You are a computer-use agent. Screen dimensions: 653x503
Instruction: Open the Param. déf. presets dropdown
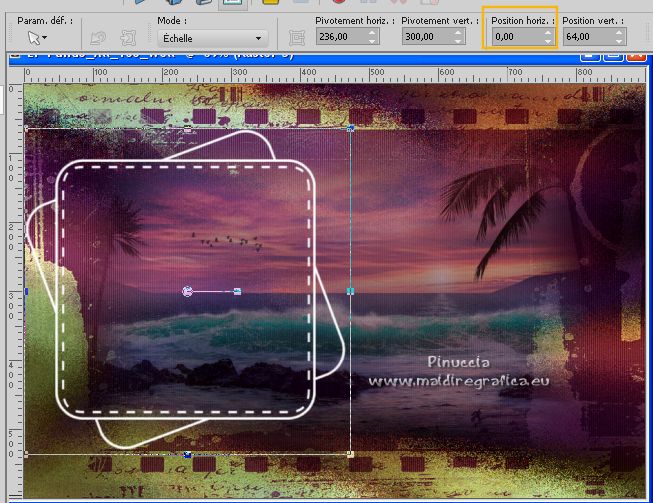click(x=38, y=38)
